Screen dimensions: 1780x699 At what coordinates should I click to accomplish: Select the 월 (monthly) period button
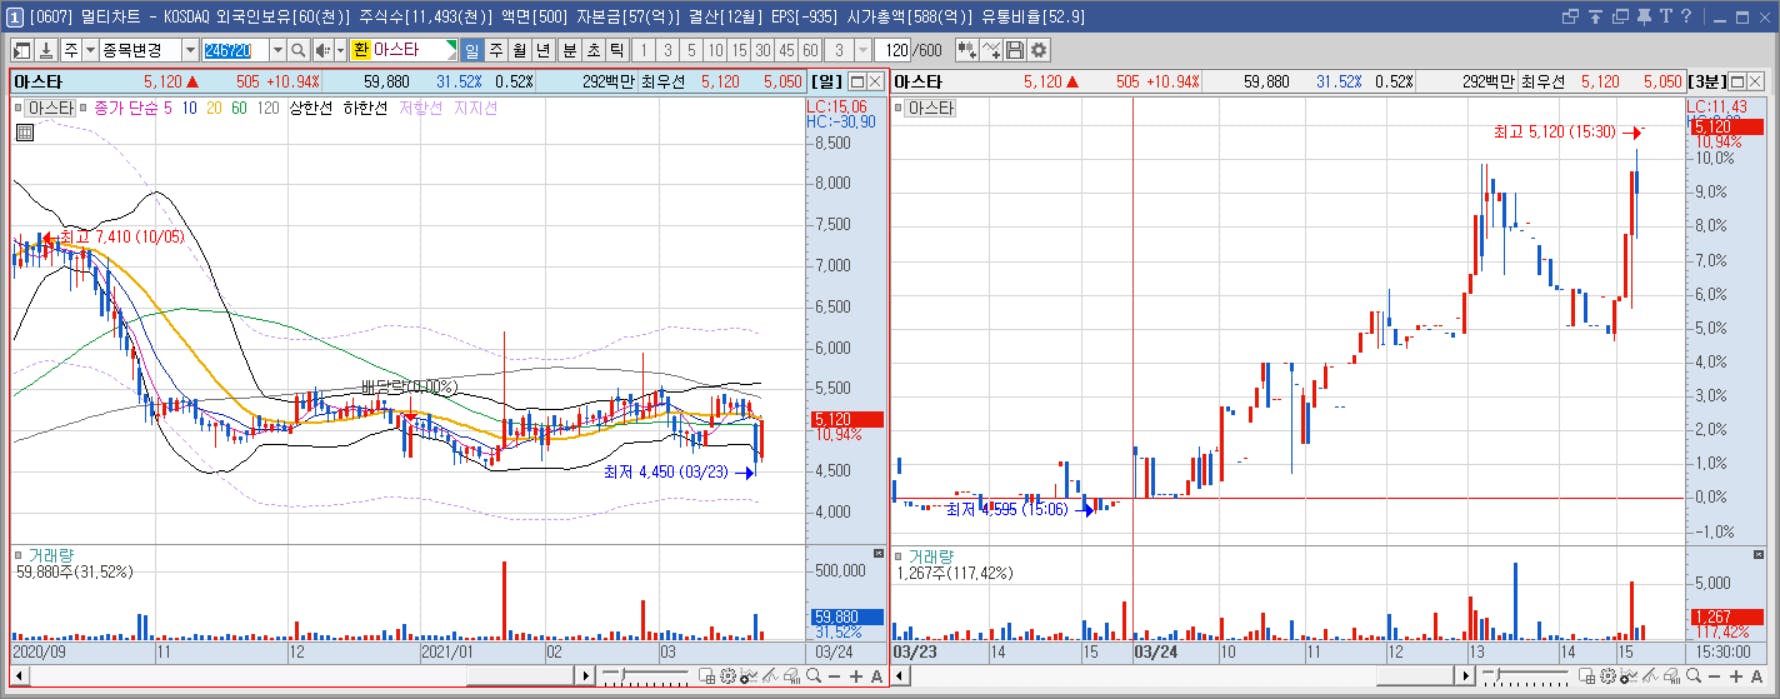(x=520, y=50)
